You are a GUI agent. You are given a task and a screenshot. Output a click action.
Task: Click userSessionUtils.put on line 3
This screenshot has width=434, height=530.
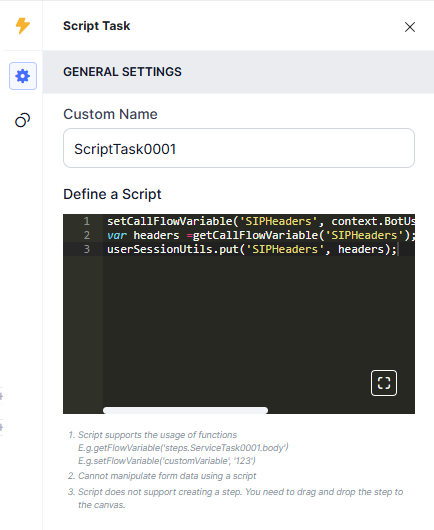coord(173,249)
